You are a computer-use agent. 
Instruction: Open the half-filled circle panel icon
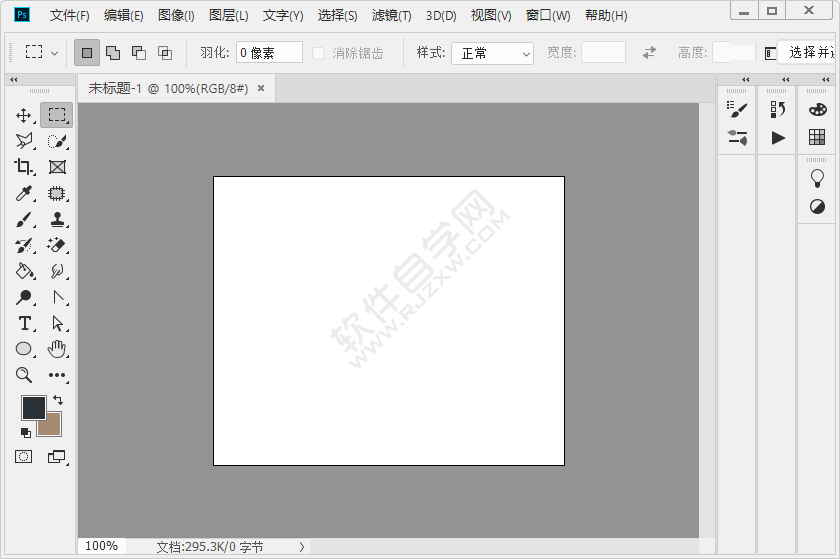coord(817,206)
